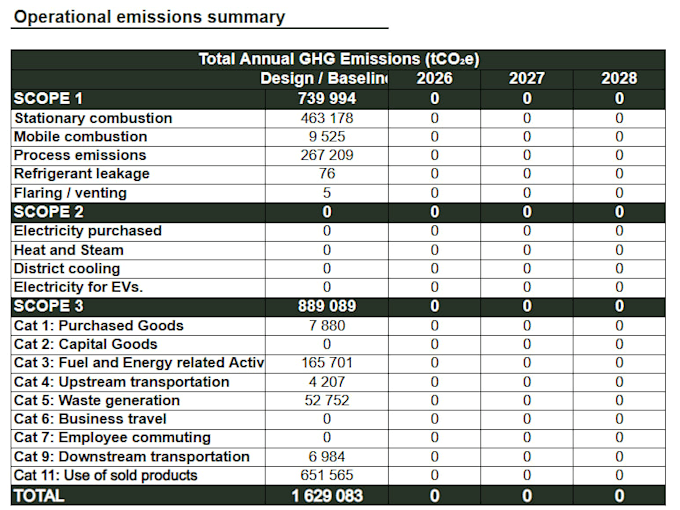Screen dimensions: 680x510
Task: Click Stationary combustion's 2026 cell
Action: pos(434,118)
